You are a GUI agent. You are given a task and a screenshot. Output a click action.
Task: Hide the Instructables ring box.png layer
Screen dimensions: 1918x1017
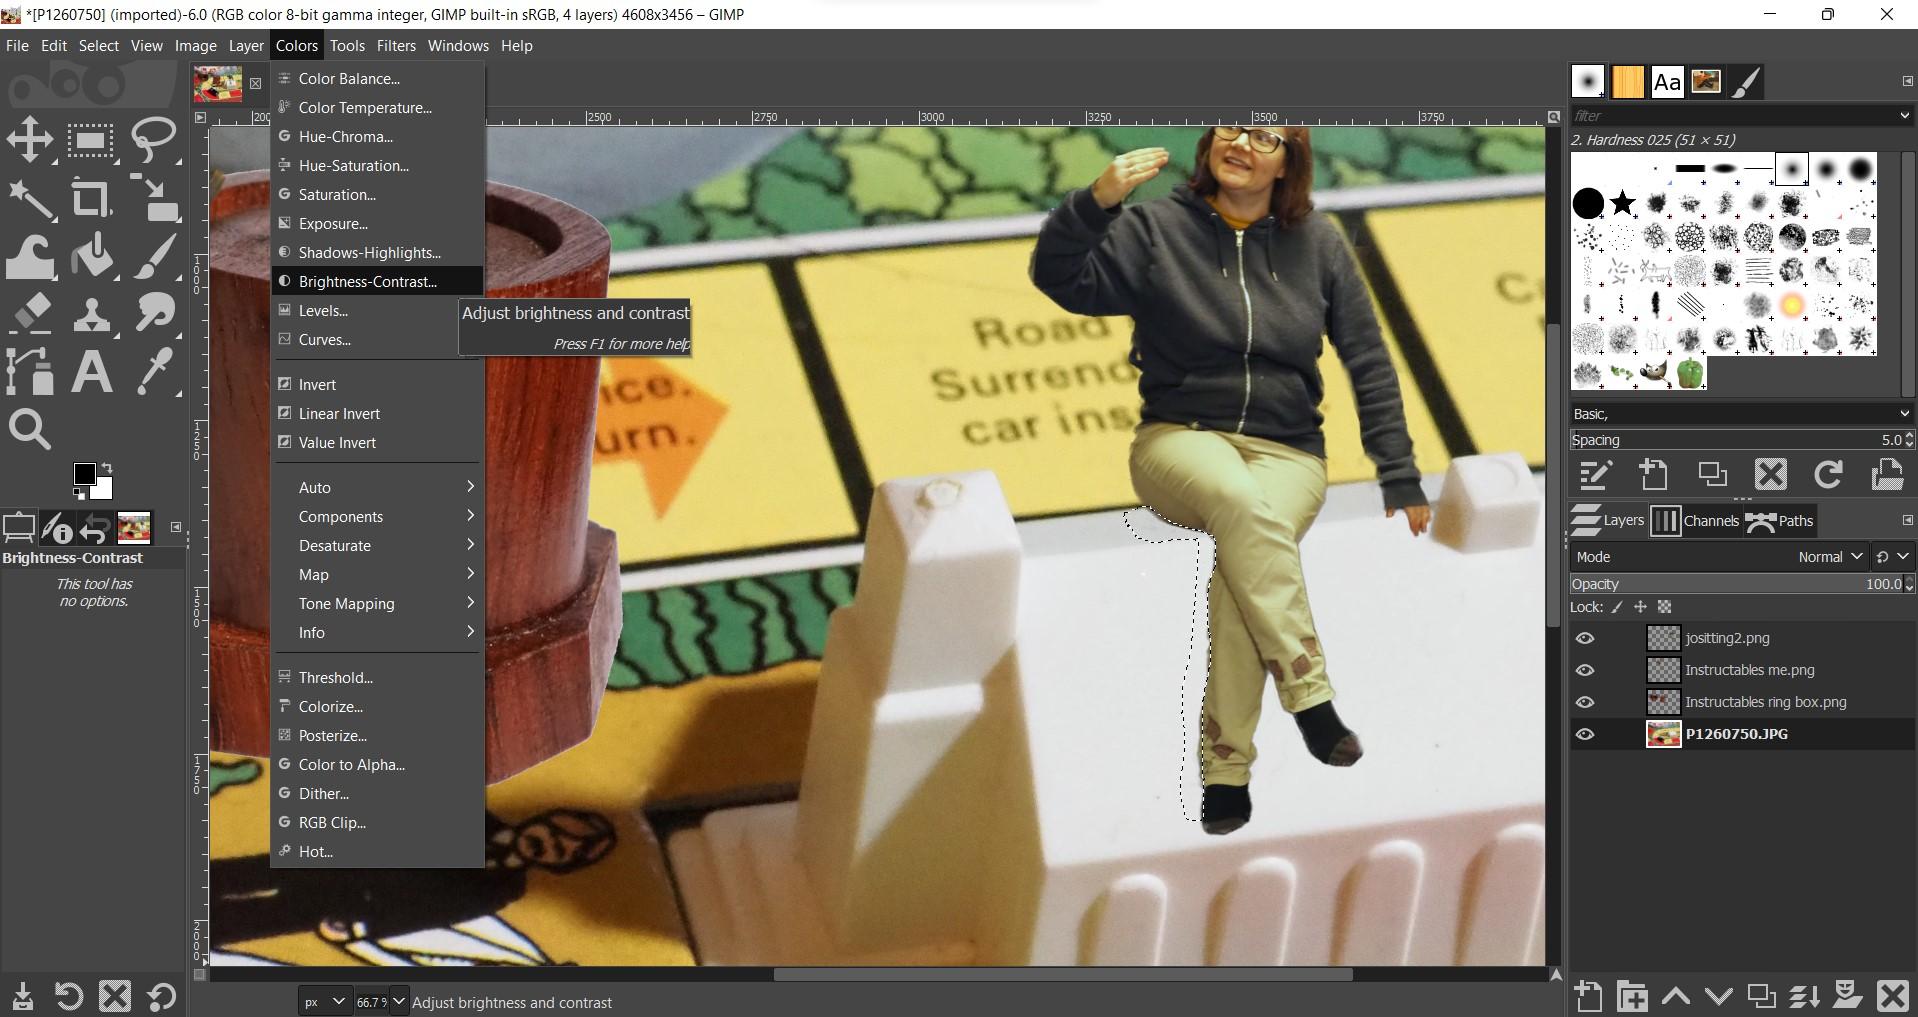tap(1585, 702)
